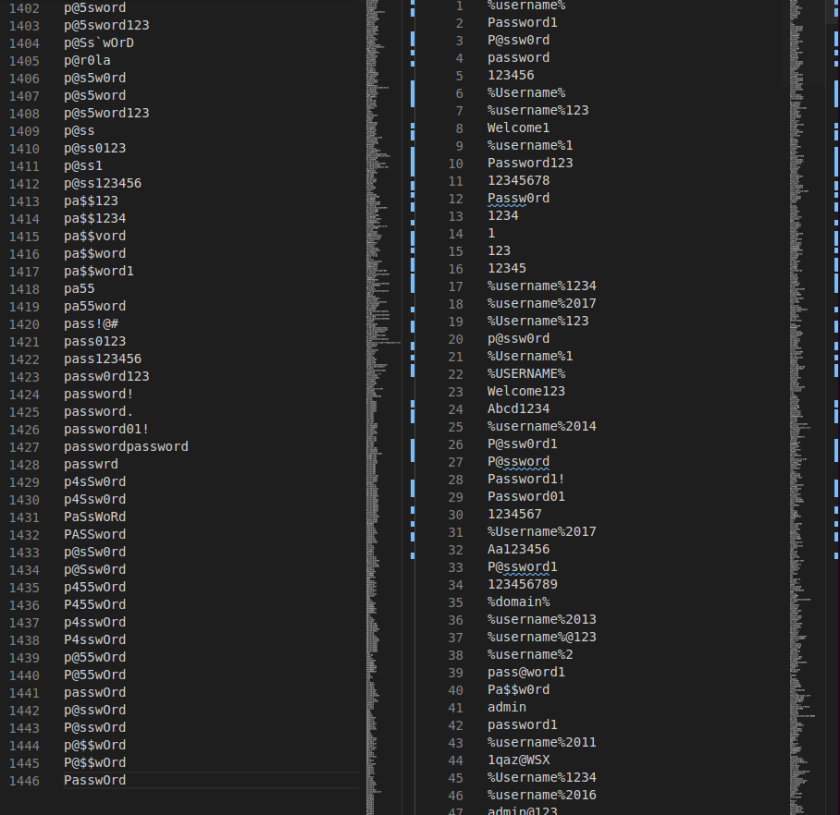Click 'passwordpassword' on line 1427
This screenshot has height=815, width=840.
click(x=126, y=447)
